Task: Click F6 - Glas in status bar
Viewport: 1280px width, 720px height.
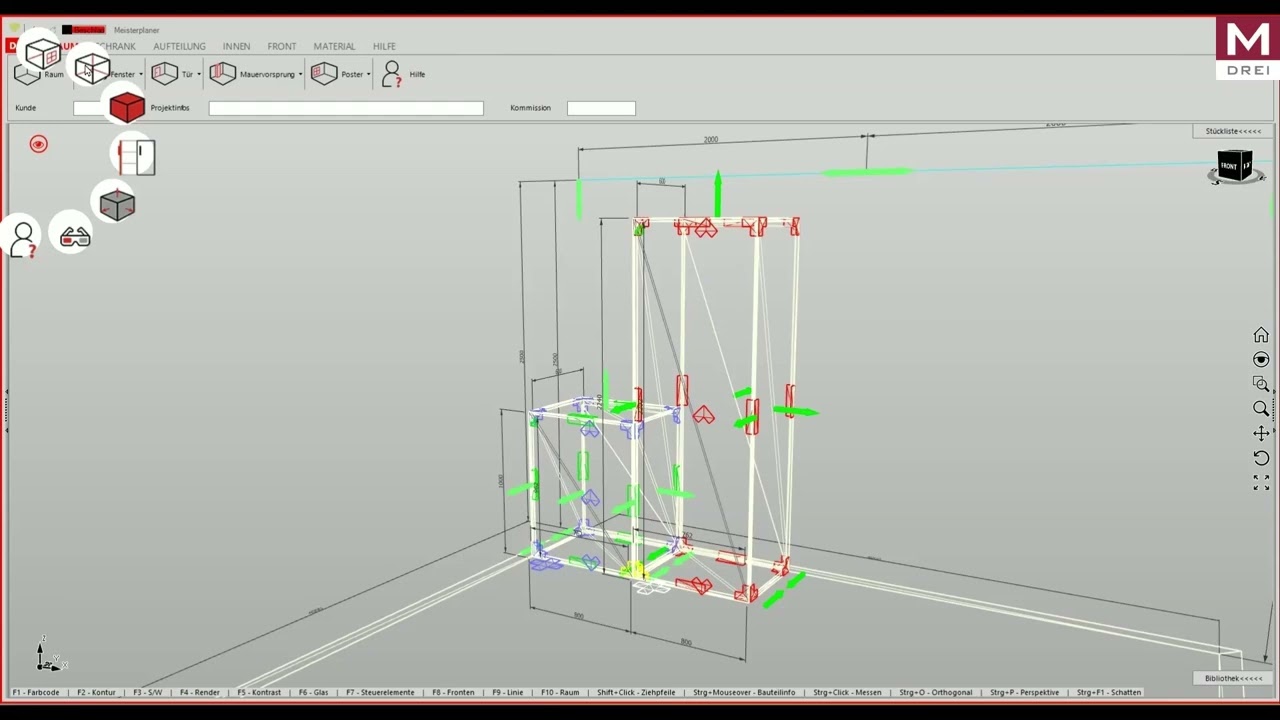Action: 313,692
